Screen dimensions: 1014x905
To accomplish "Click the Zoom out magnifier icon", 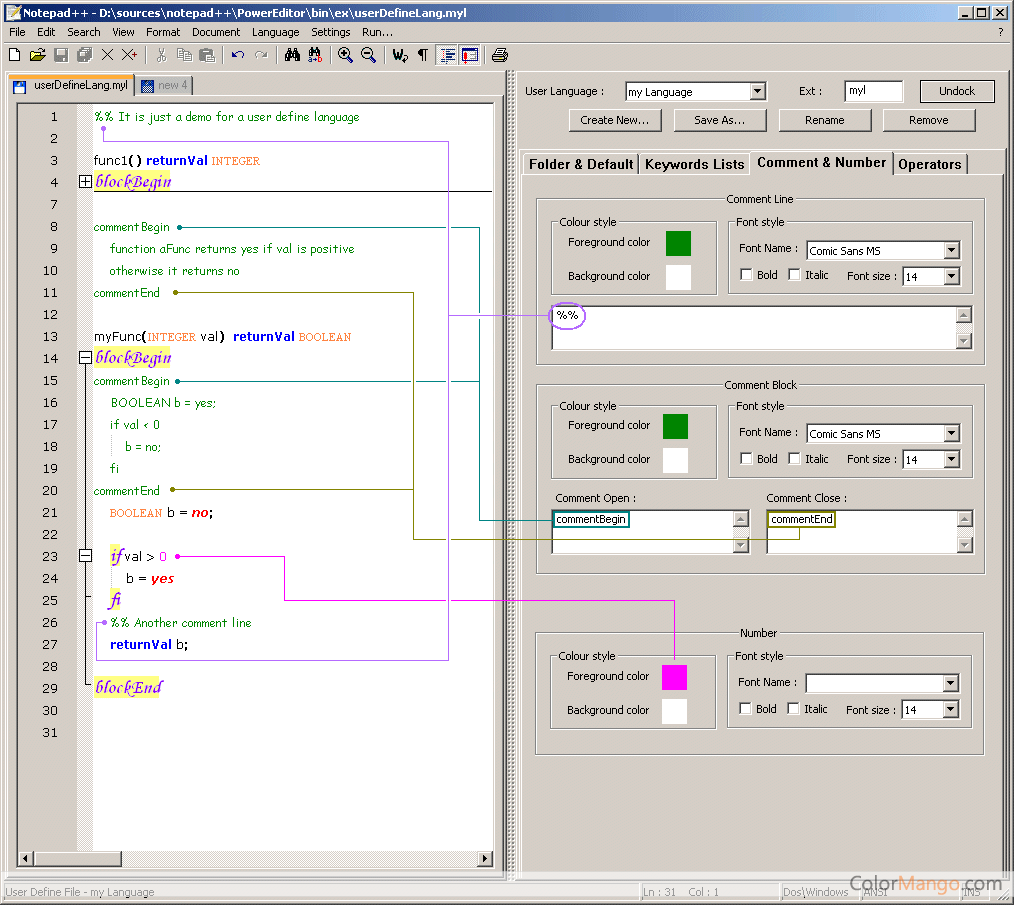I will 368,55.
